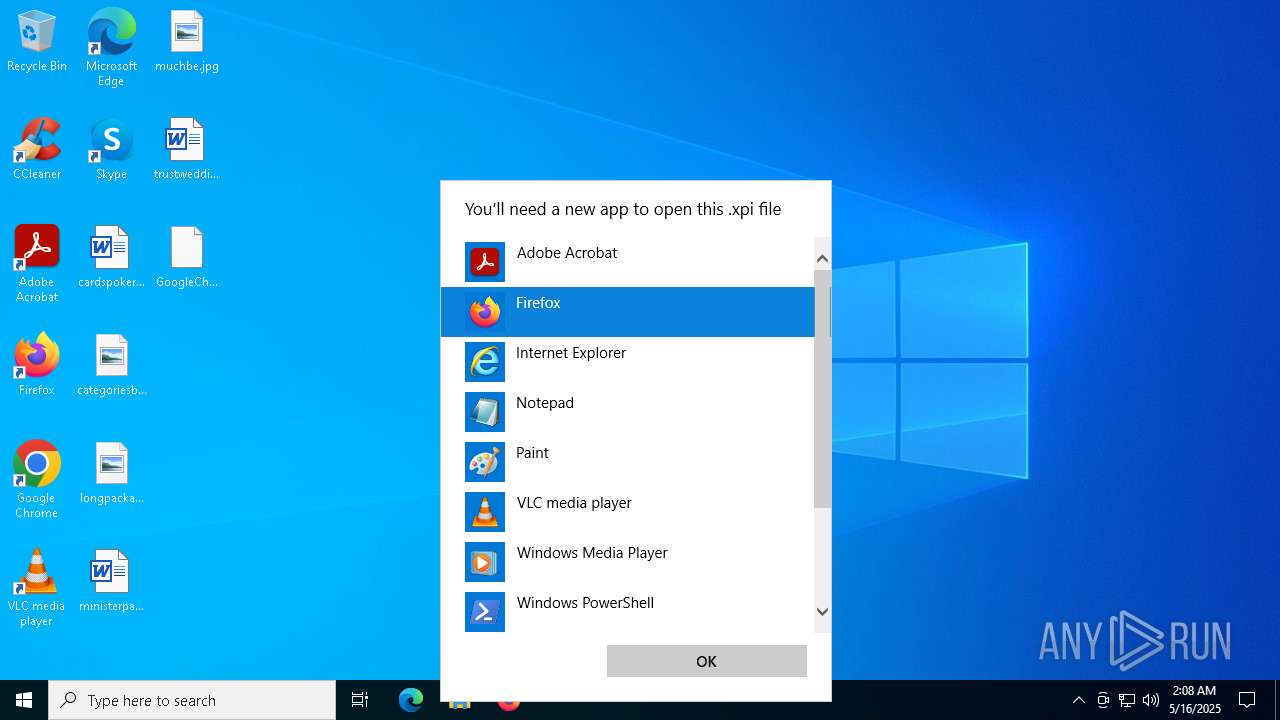Select the Windows PowerShell icon in the list
Viewport: 1280px width, 720px height.
point(485,612)
